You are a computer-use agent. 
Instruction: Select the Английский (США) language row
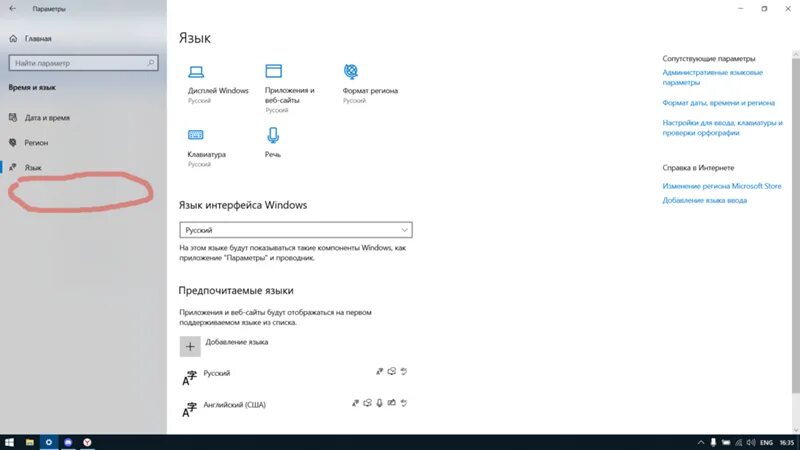click(295, 408)
